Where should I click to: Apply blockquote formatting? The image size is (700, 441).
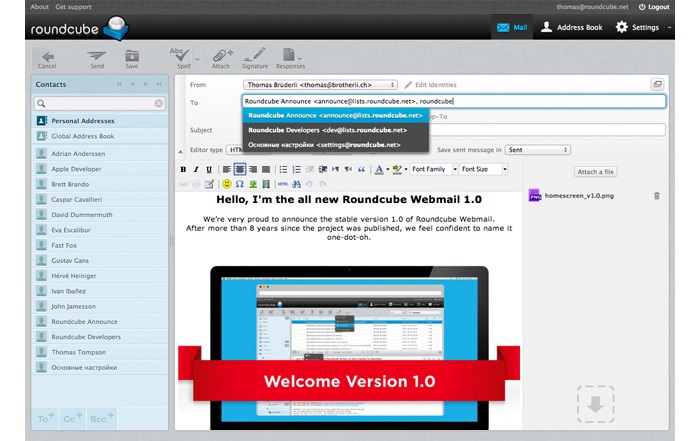coord(362,169)
